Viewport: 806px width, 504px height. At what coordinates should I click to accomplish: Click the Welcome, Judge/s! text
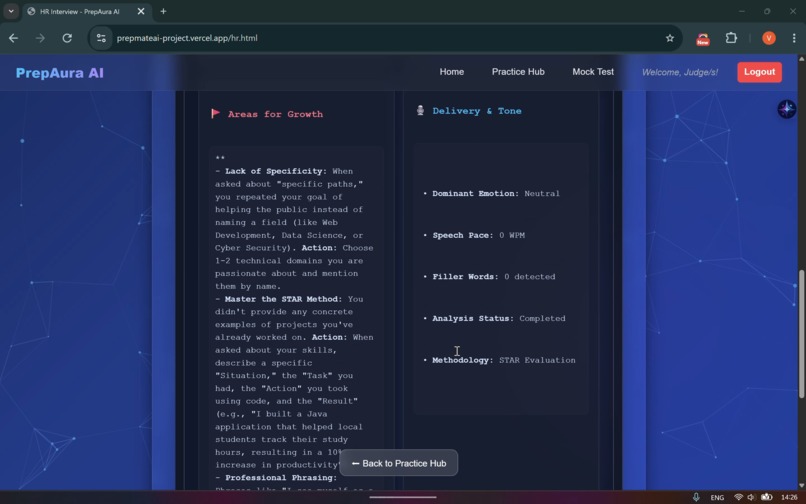tap(680, 73)
